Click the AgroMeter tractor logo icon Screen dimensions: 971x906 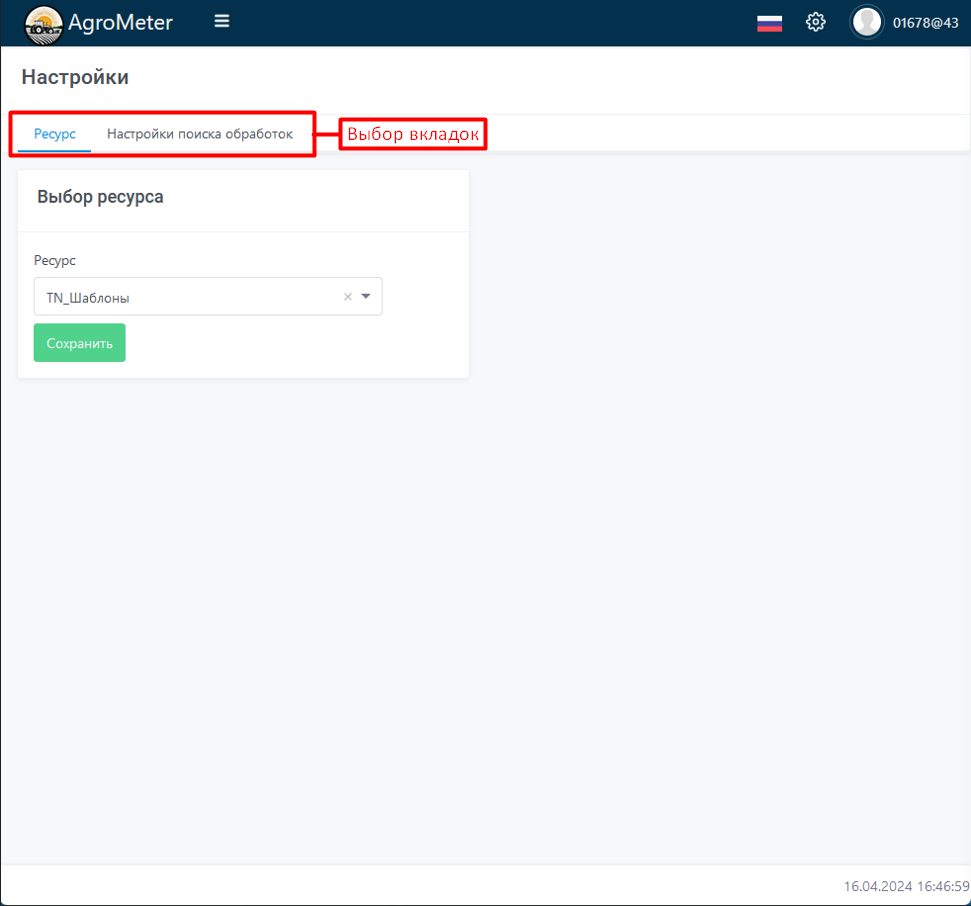point(43,23)
